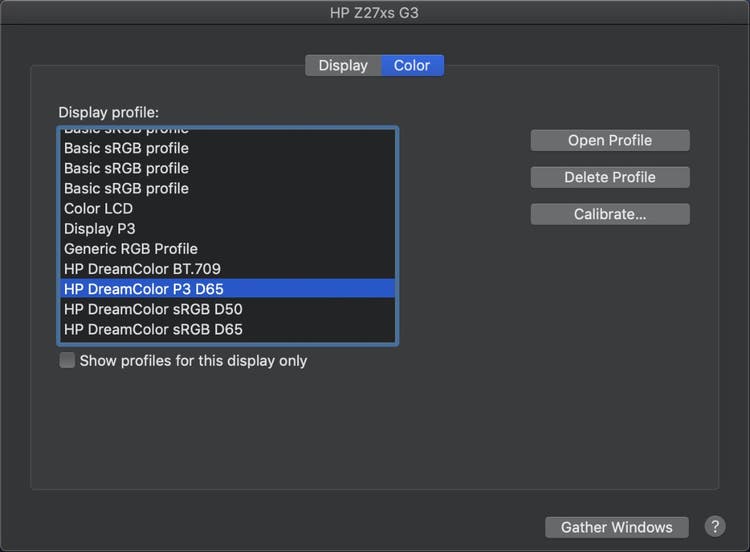Pick the HP DreamColor BT.709 profile
Image resolution: width=750 pixels, height=552 pixels.
[142, 268]
